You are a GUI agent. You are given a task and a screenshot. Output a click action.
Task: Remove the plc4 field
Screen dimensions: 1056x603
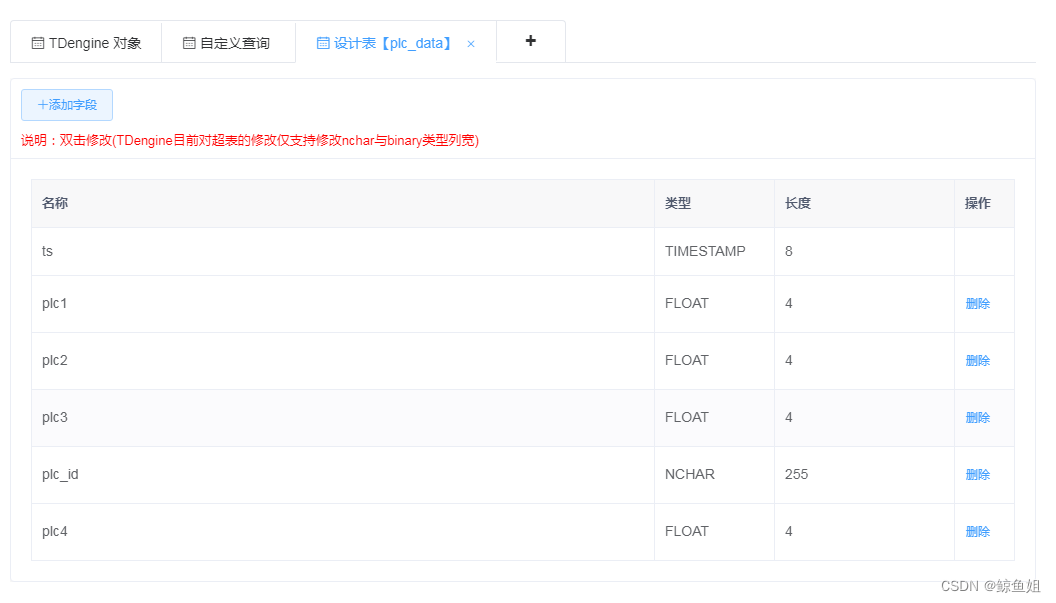(977, 532)
